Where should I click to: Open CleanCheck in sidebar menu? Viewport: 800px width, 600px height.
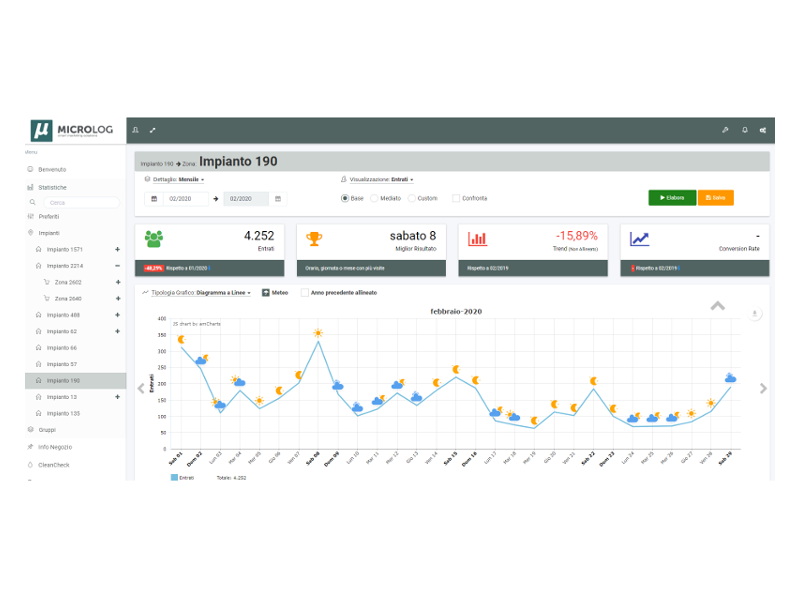[x=54, y=465]
